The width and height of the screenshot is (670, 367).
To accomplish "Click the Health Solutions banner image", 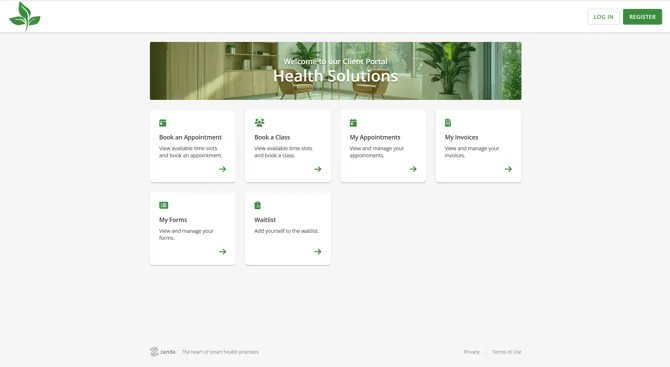I will 335,71.
